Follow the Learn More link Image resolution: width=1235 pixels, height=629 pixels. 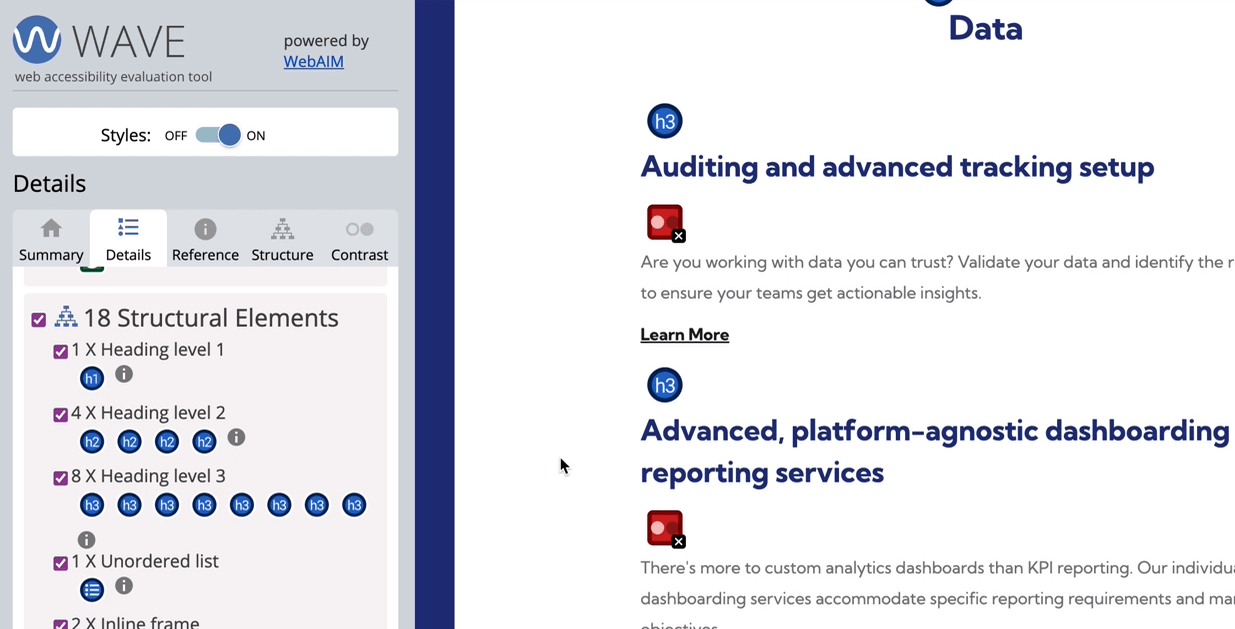coord(685,335)
